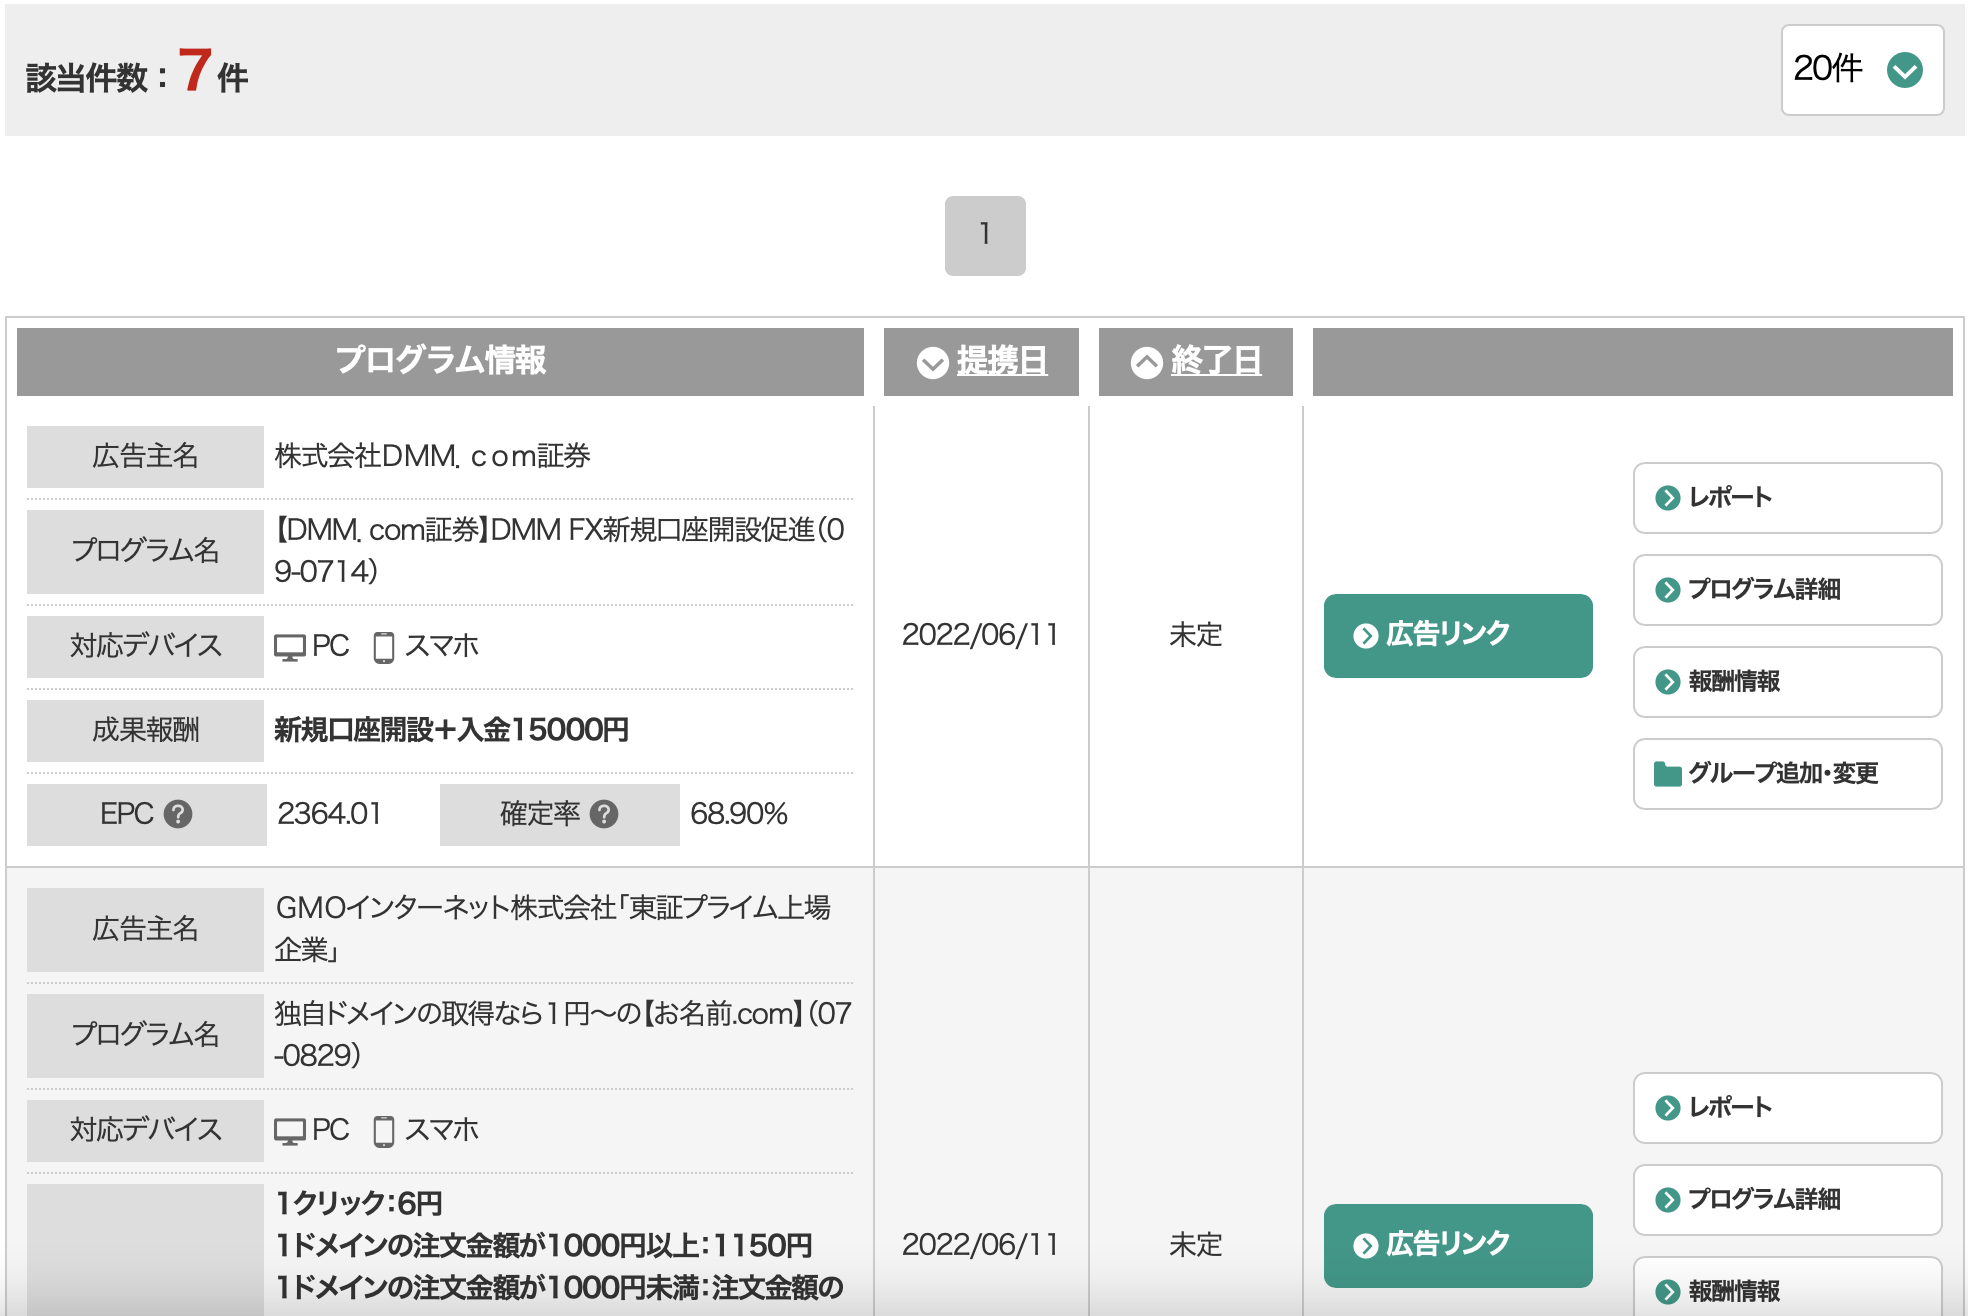Select reward line 1000円以上:1150円
1968x1316 pixels.
coord(544,1246)
